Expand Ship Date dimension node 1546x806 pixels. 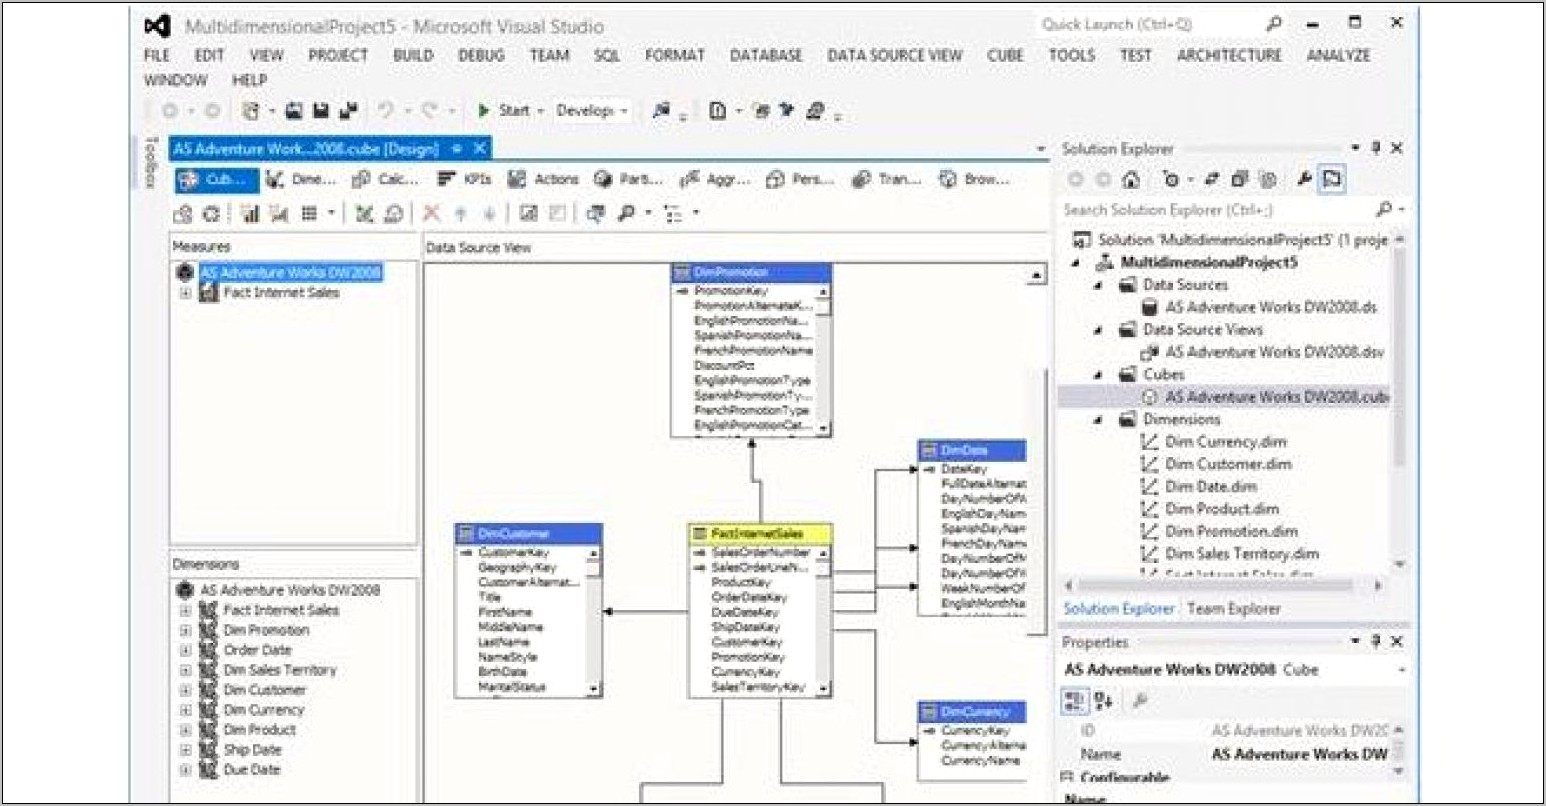pos(185,751)
